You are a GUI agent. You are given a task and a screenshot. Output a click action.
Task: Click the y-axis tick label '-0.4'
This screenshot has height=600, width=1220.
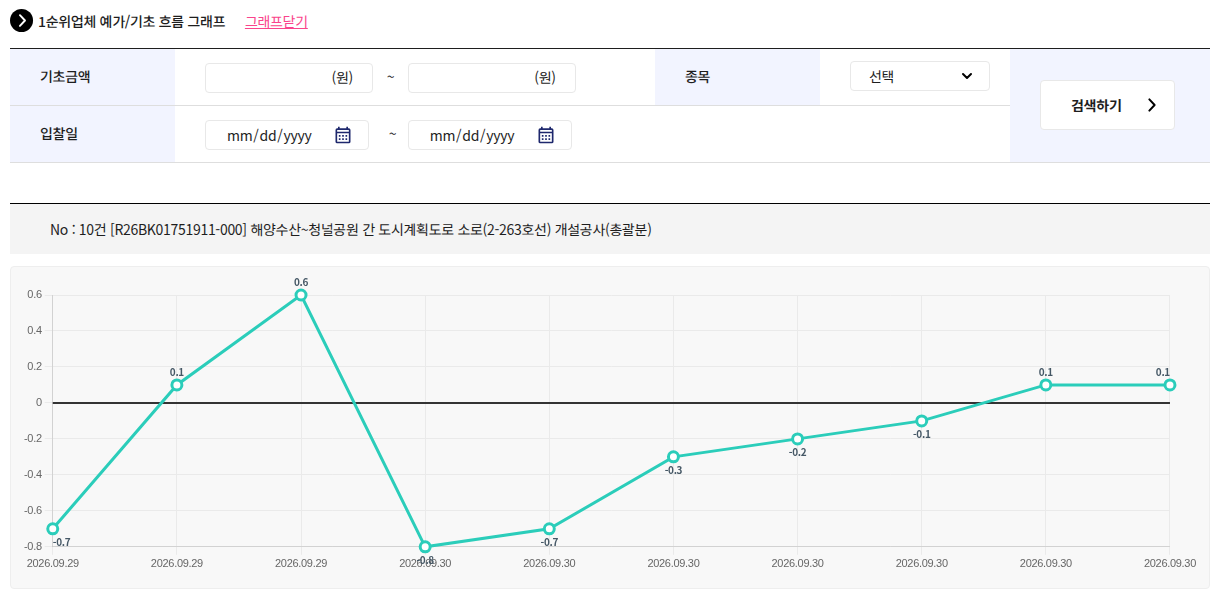(32, 474)
